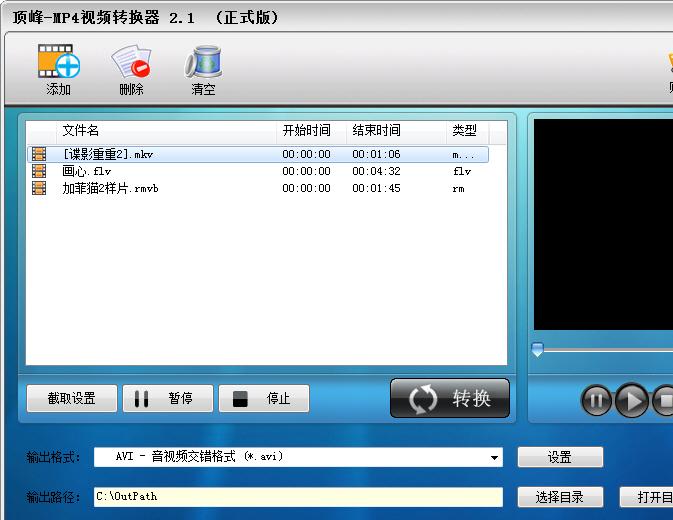
Task: Stop conversion with the 停止 button
Action: pos(263,398)
